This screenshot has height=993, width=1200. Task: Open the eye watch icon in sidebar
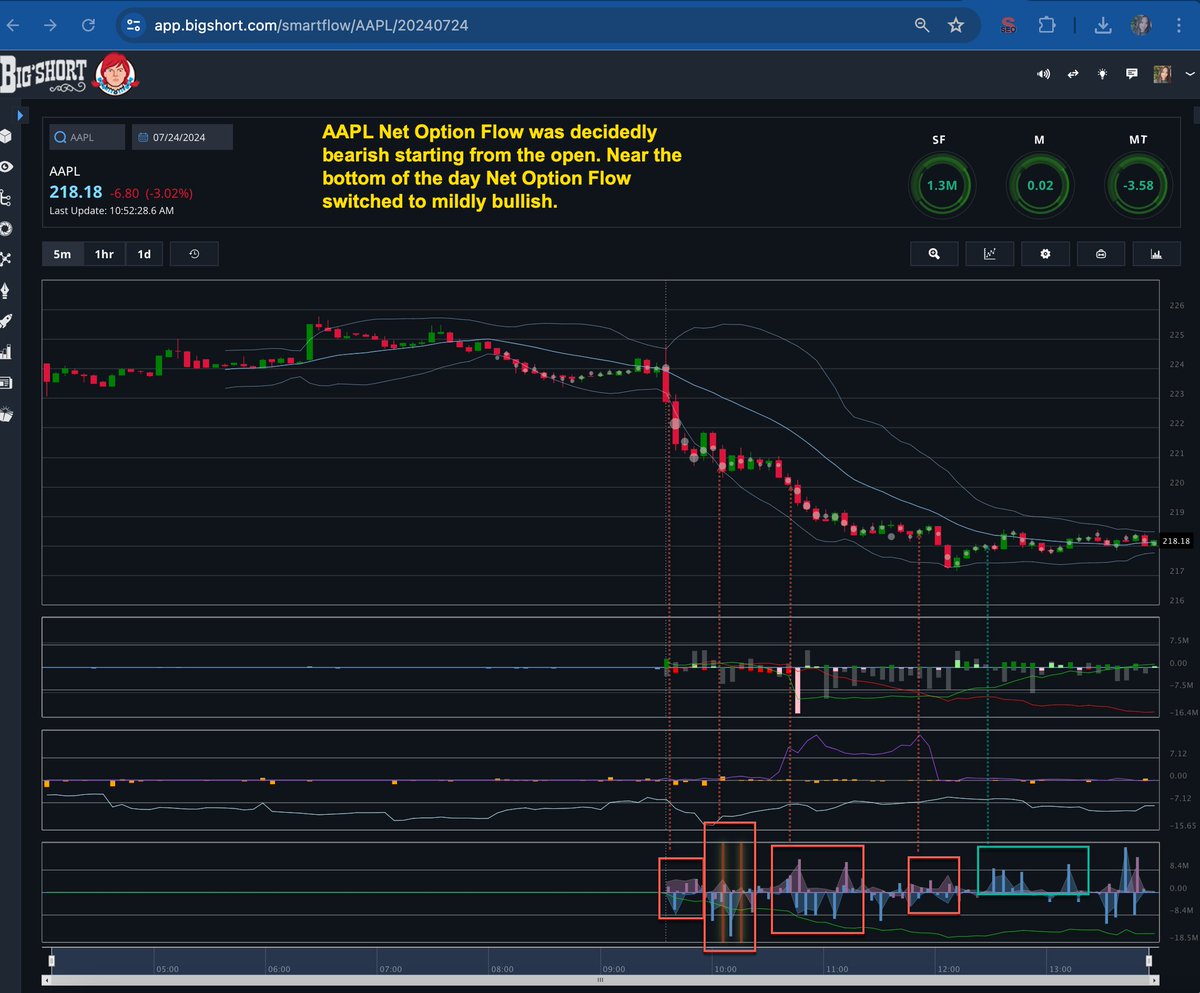5,167
